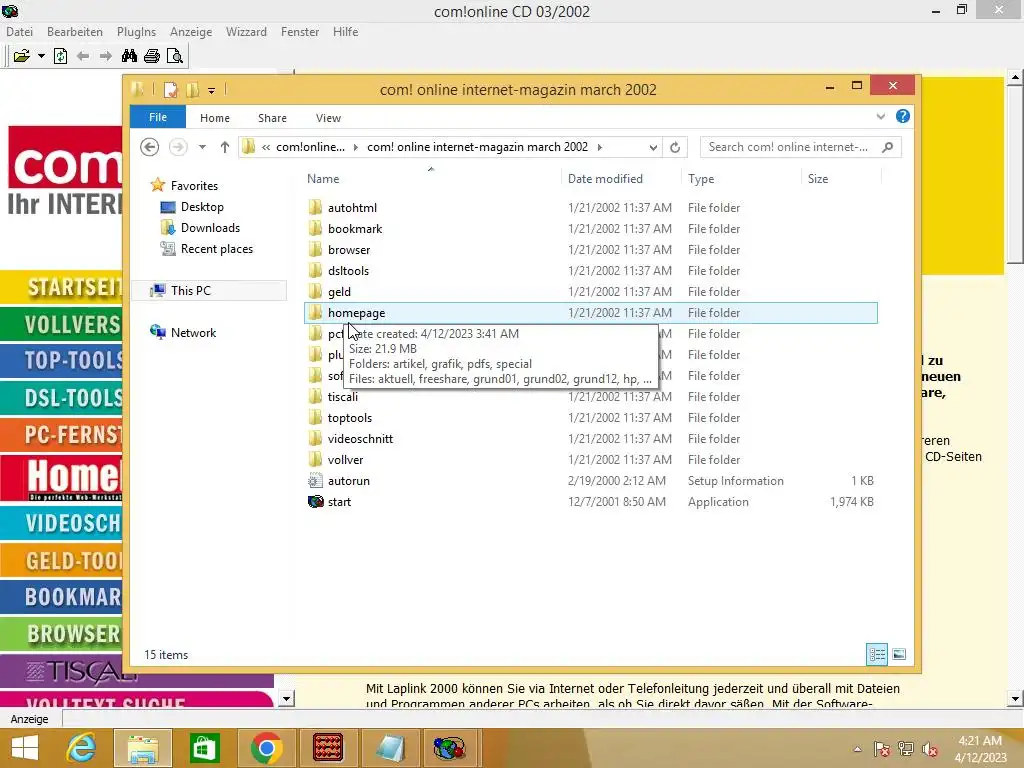Click the search box in Explorer
This screenshot has height=768, width=1024.
click(801, 147)
